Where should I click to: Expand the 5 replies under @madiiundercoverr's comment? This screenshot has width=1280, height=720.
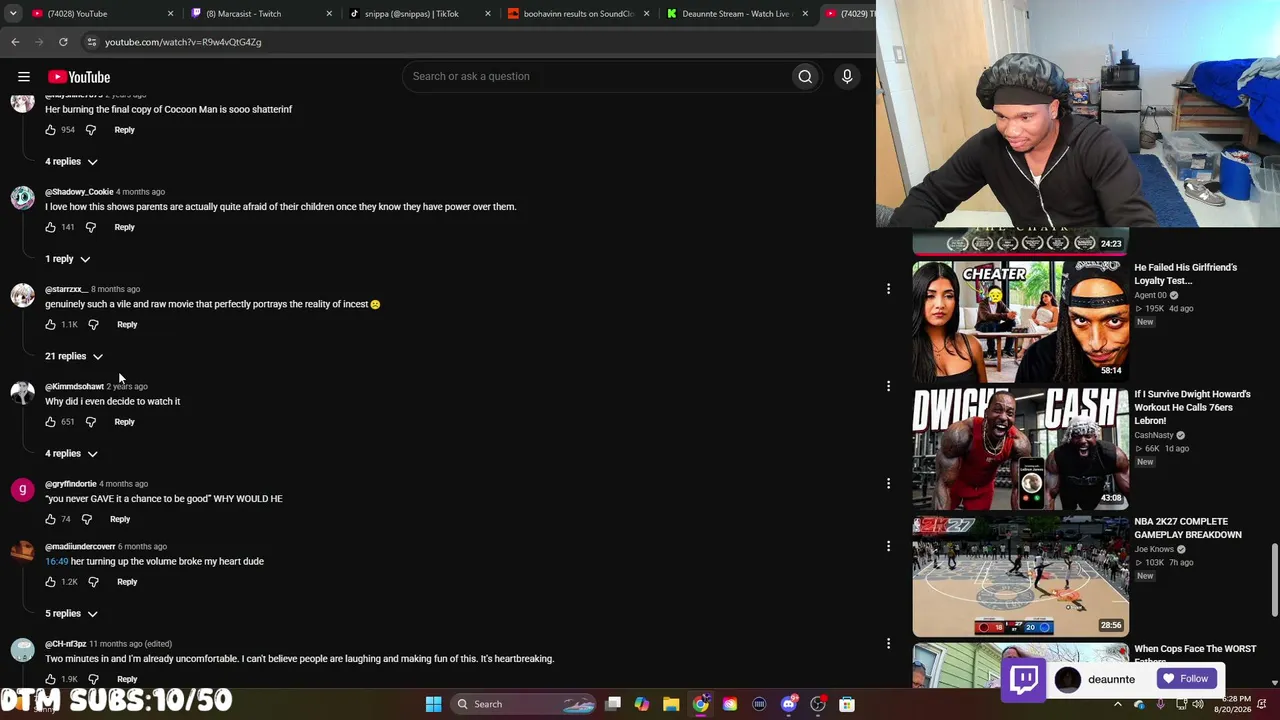71,614
